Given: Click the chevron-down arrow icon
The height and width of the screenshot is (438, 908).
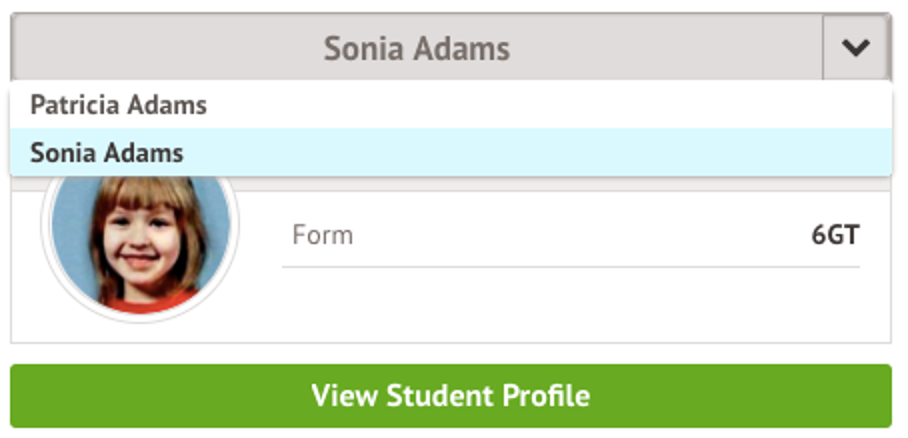Looking at the screenshot, I should (x=855, y=48).
